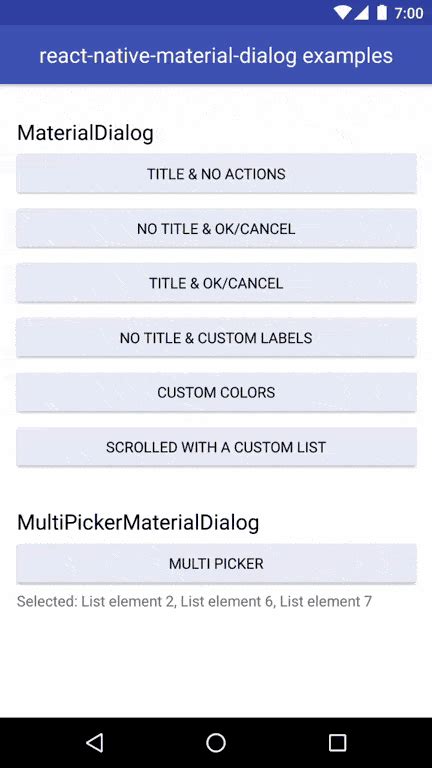Click the app title in header bar
Screen dimensions: 432x768
click(216, 56)
